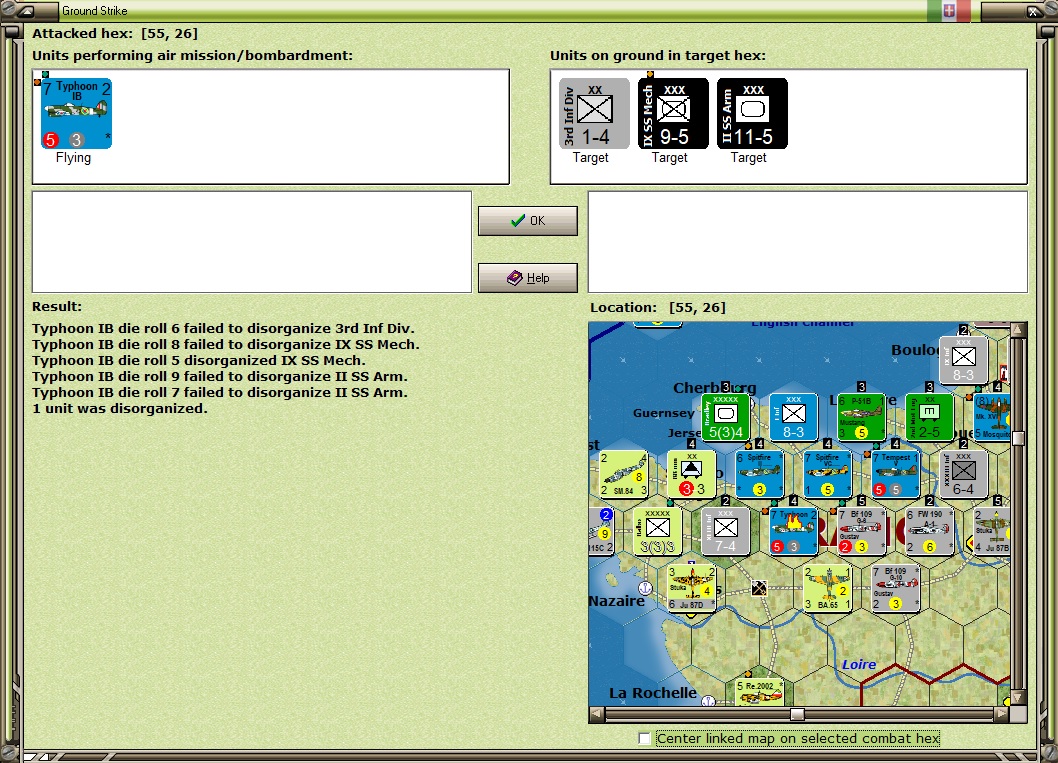Click the FW 190 A-1 counter
This screenshot has height=763, width=1058.
pyautogui.click(x=929, y=531)
